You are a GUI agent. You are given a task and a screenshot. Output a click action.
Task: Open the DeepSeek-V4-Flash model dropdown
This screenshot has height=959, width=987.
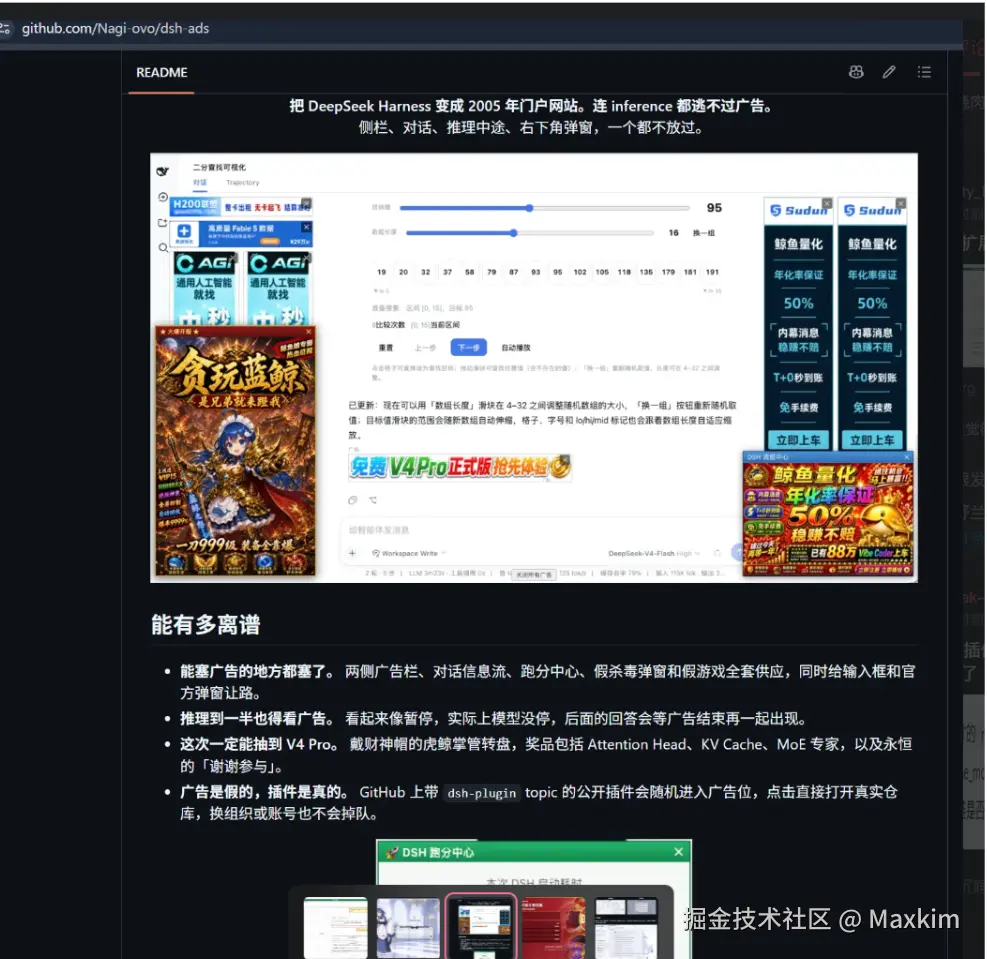654,553
